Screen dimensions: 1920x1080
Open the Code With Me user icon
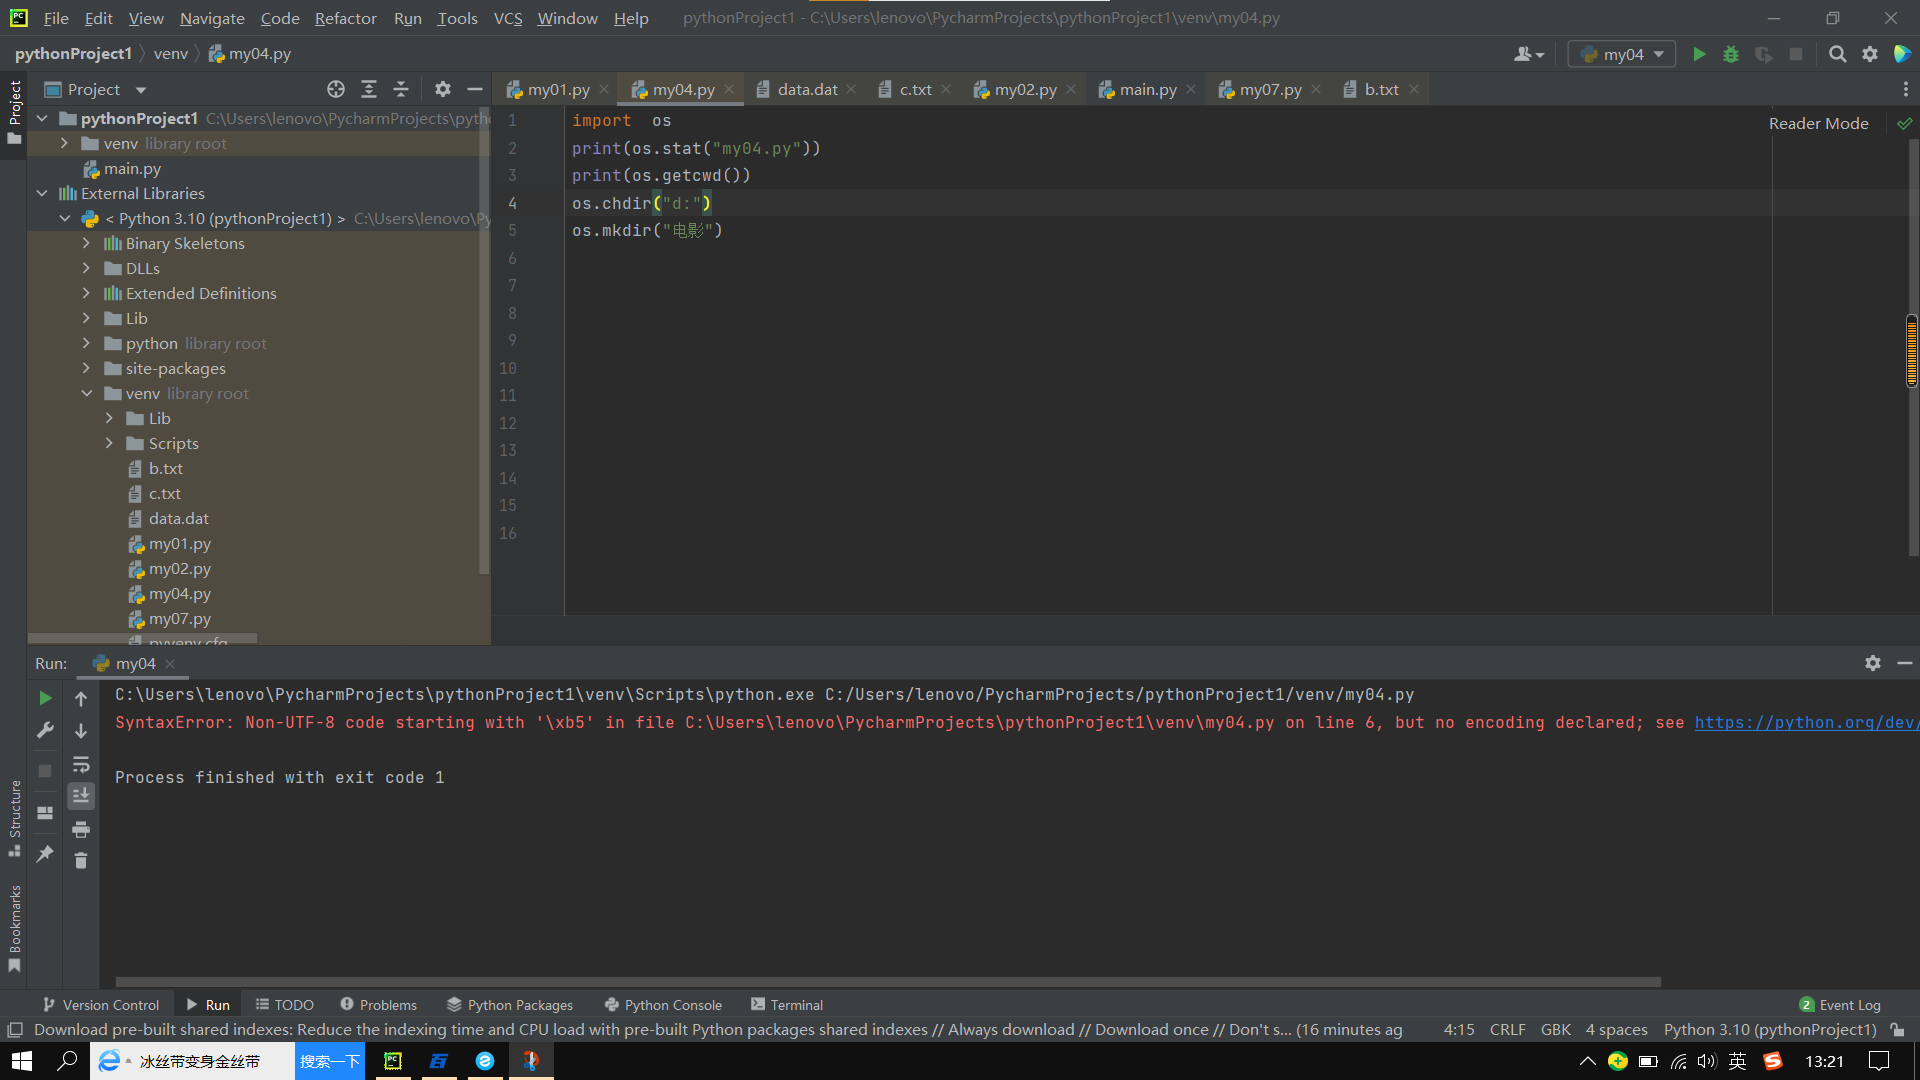1528,54
